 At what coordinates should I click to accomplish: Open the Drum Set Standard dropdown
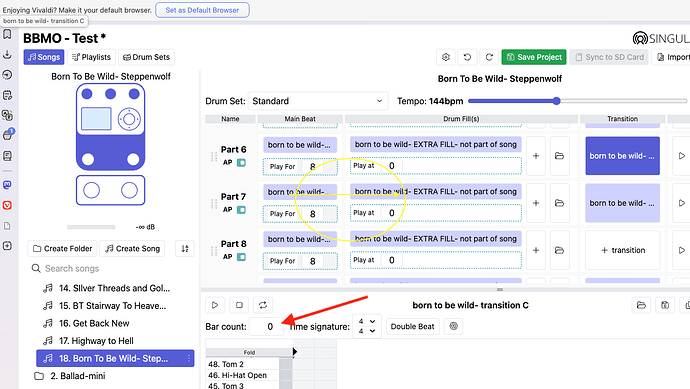[318, 101]
